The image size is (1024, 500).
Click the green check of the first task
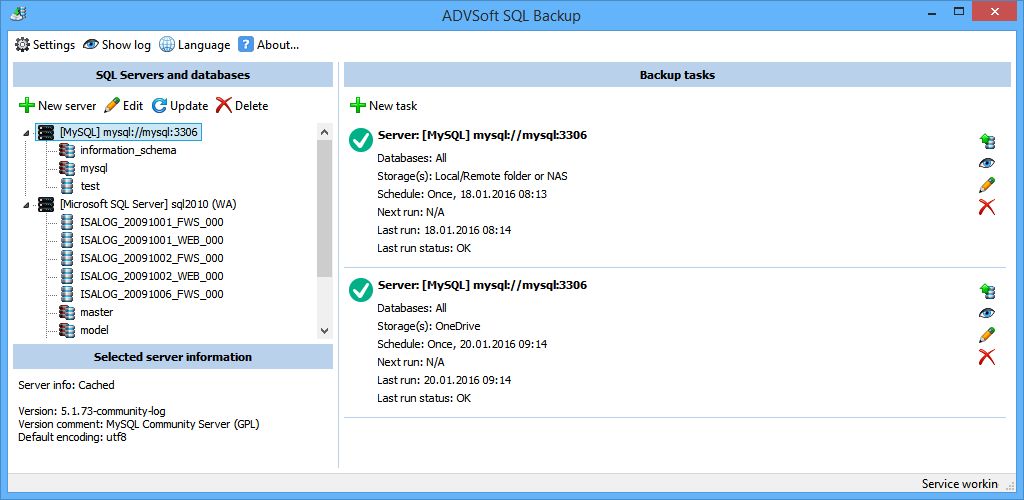[x=360, y=140]
